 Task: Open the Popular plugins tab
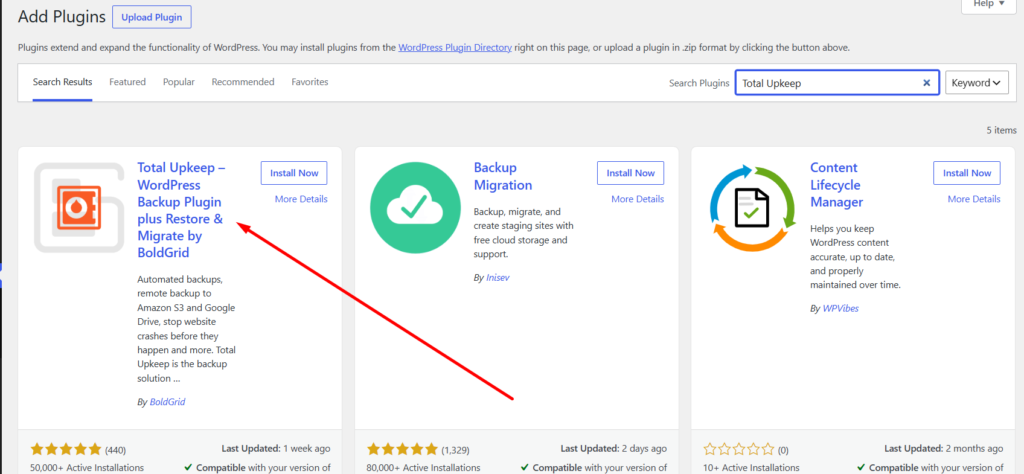tap(179, 82)
